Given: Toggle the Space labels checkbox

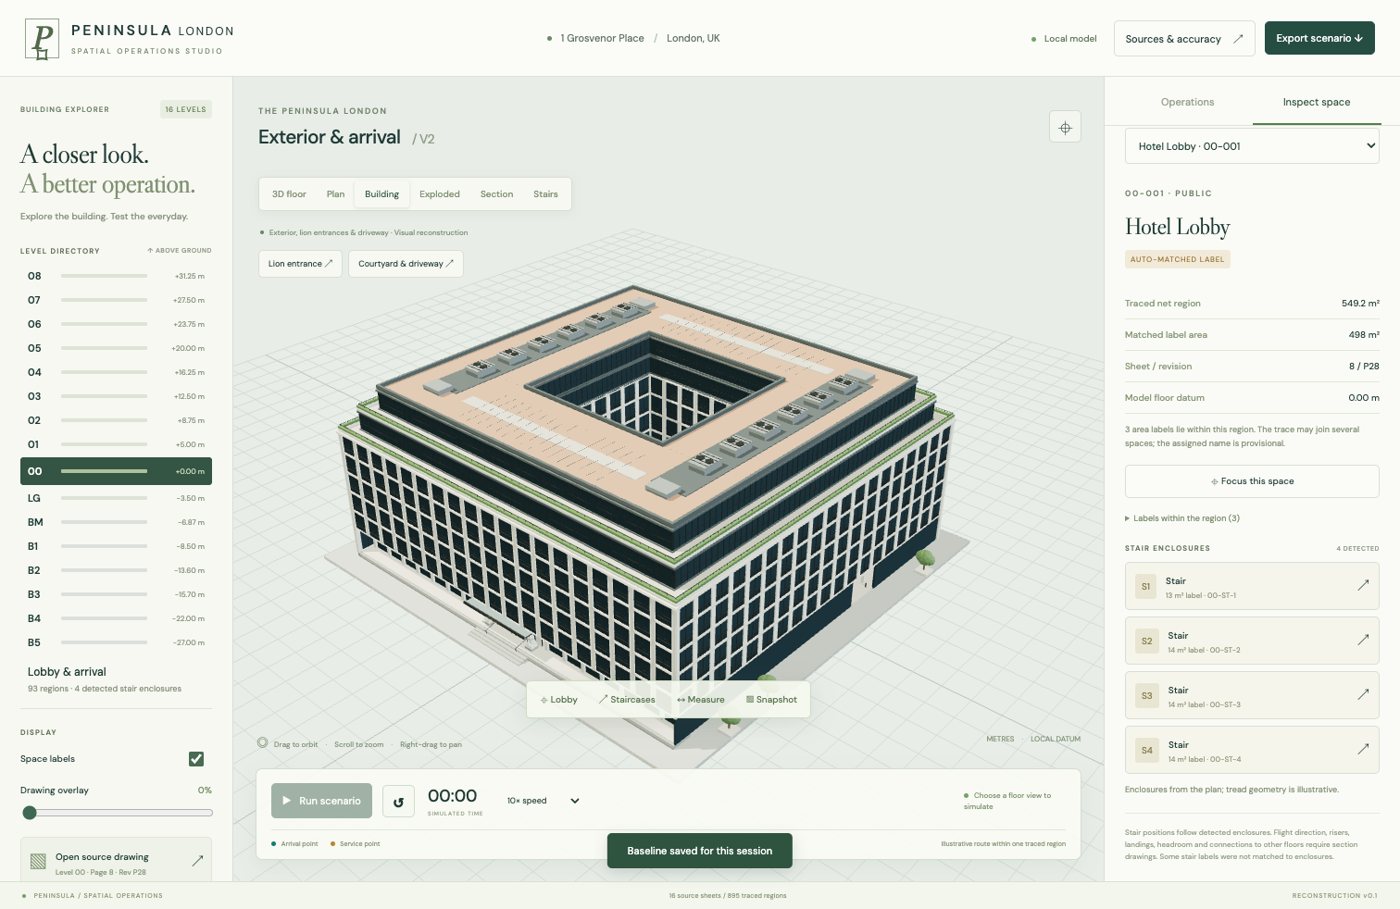Looking at the screenshot, I should pyautogui.click(x=196, y=759).
